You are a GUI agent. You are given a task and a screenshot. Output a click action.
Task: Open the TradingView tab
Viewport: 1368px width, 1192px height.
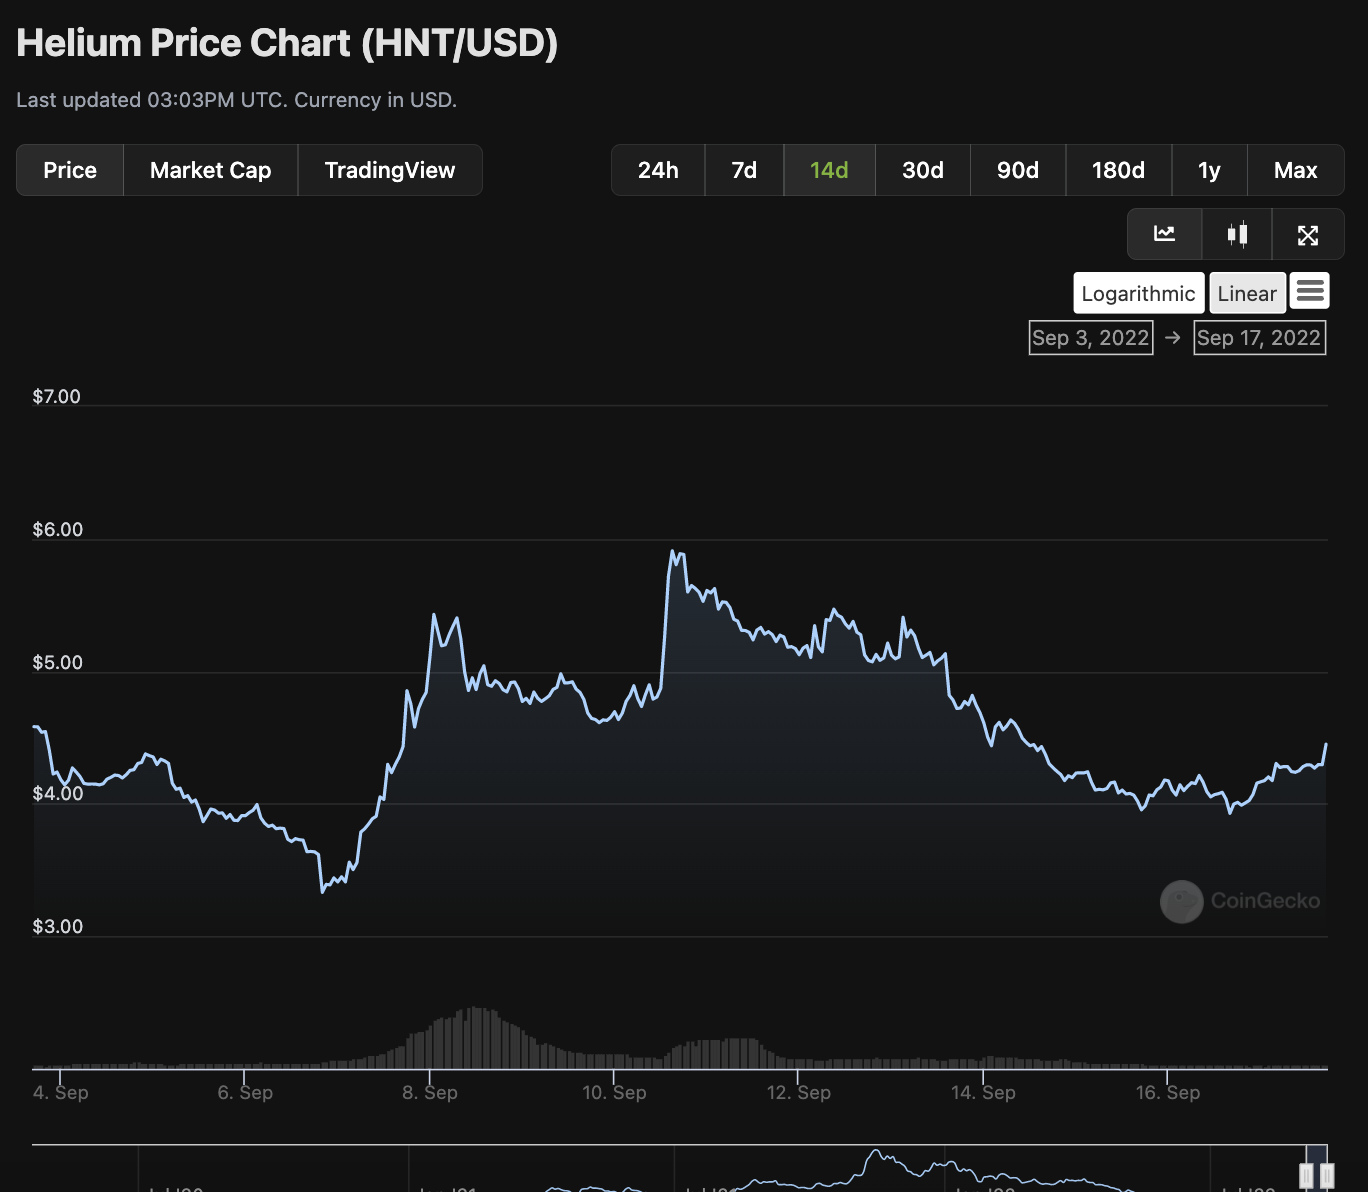tap(390, 170)
